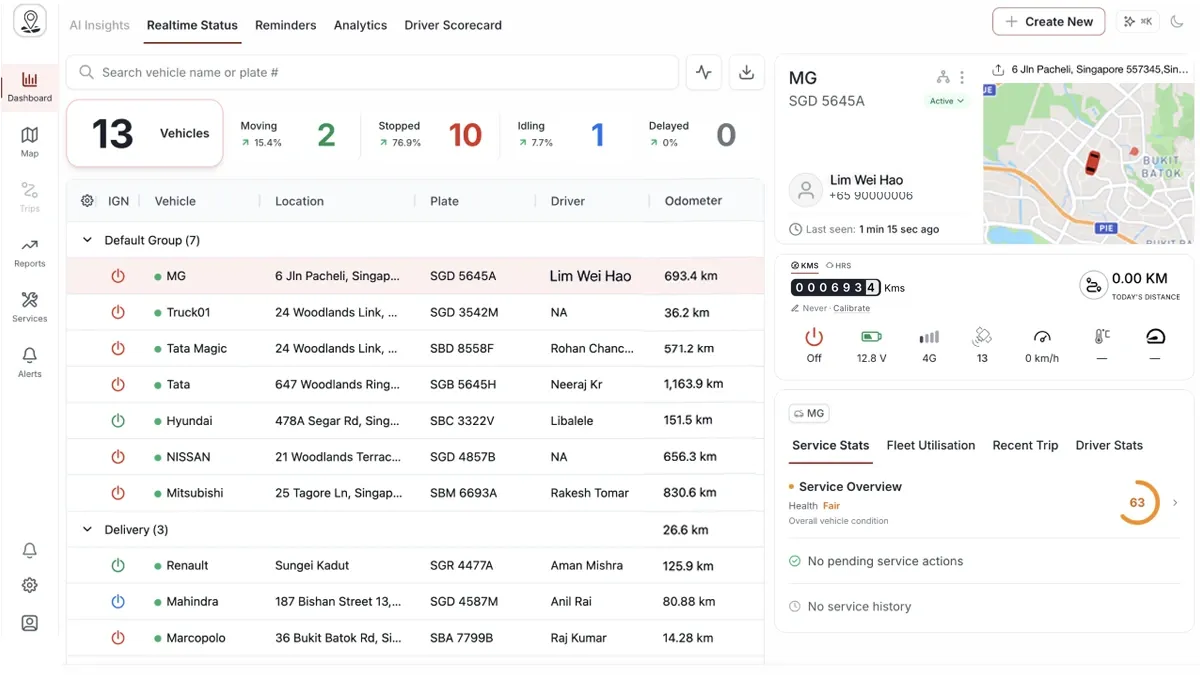1200x675 pixels.
Task: Open the three-dot menu for MG
Action: pos(962,78)
